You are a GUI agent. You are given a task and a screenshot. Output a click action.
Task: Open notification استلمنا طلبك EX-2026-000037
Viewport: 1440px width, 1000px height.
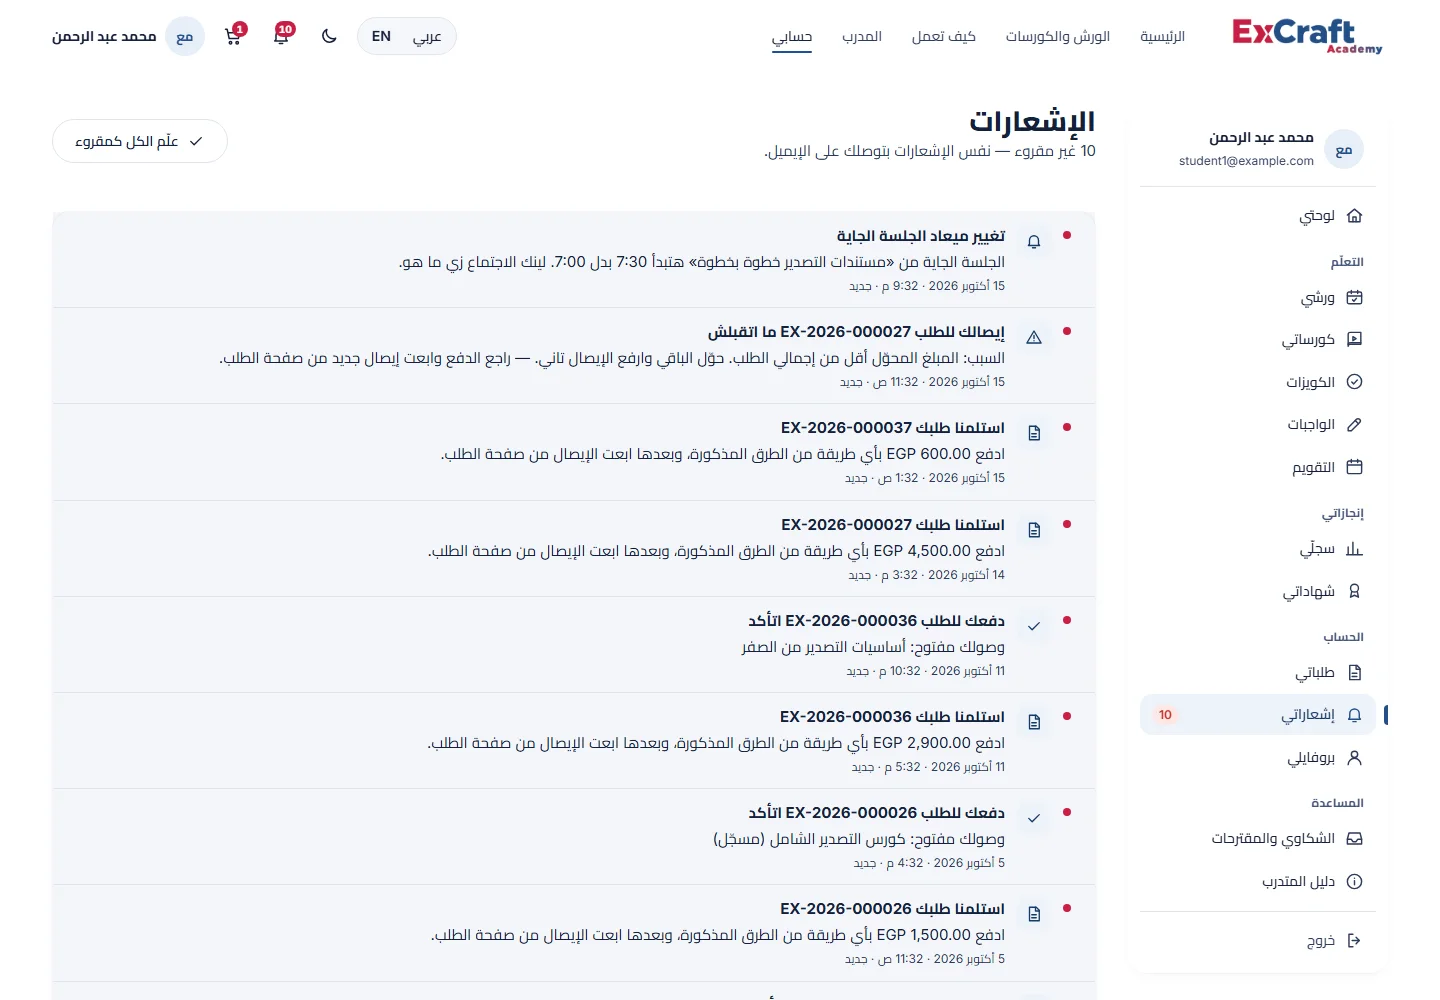(574, 452)
